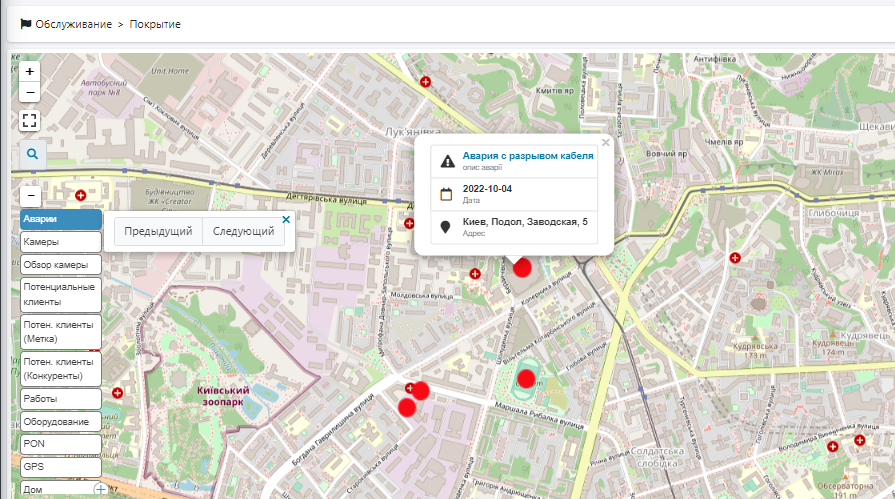Open the map search tool
The height and width of the screenshot is (499, 895).
[33, 154]
